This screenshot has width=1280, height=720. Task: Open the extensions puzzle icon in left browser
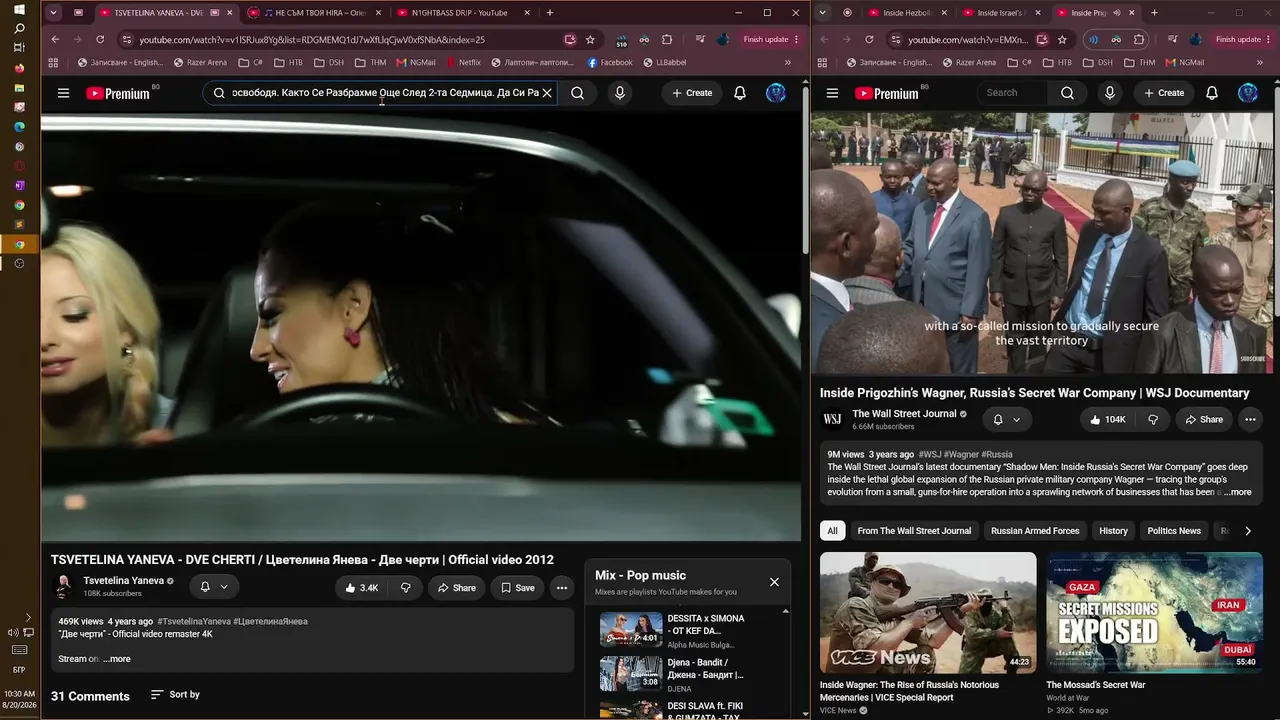coord(667,40)
